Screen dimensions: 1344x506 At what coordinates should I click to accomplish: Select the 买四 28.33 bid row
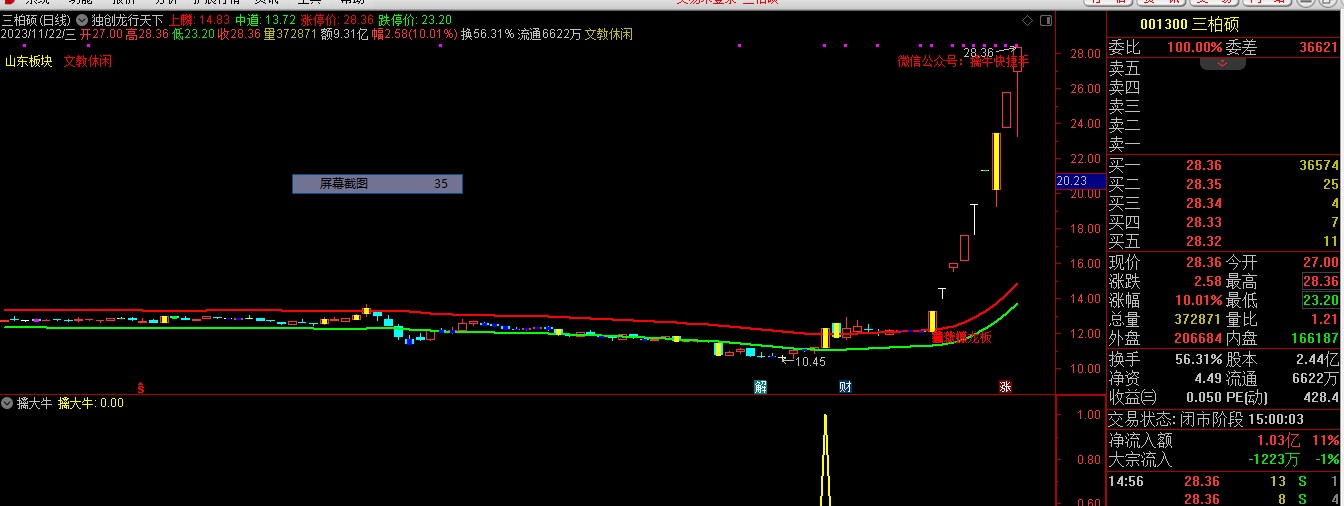pos(1224,222)
